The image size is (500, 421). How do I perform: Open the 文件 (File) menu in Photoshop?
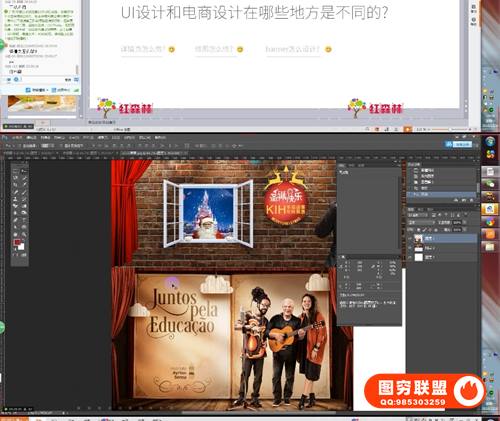tap(17, 138)
